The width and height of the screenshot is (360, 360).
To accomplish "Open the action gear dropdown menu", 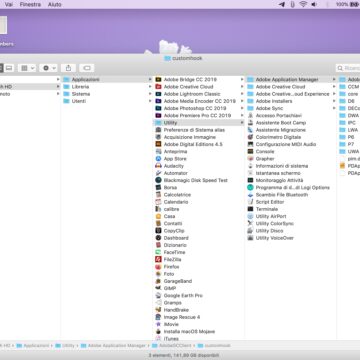I will (x=49, y=68).
